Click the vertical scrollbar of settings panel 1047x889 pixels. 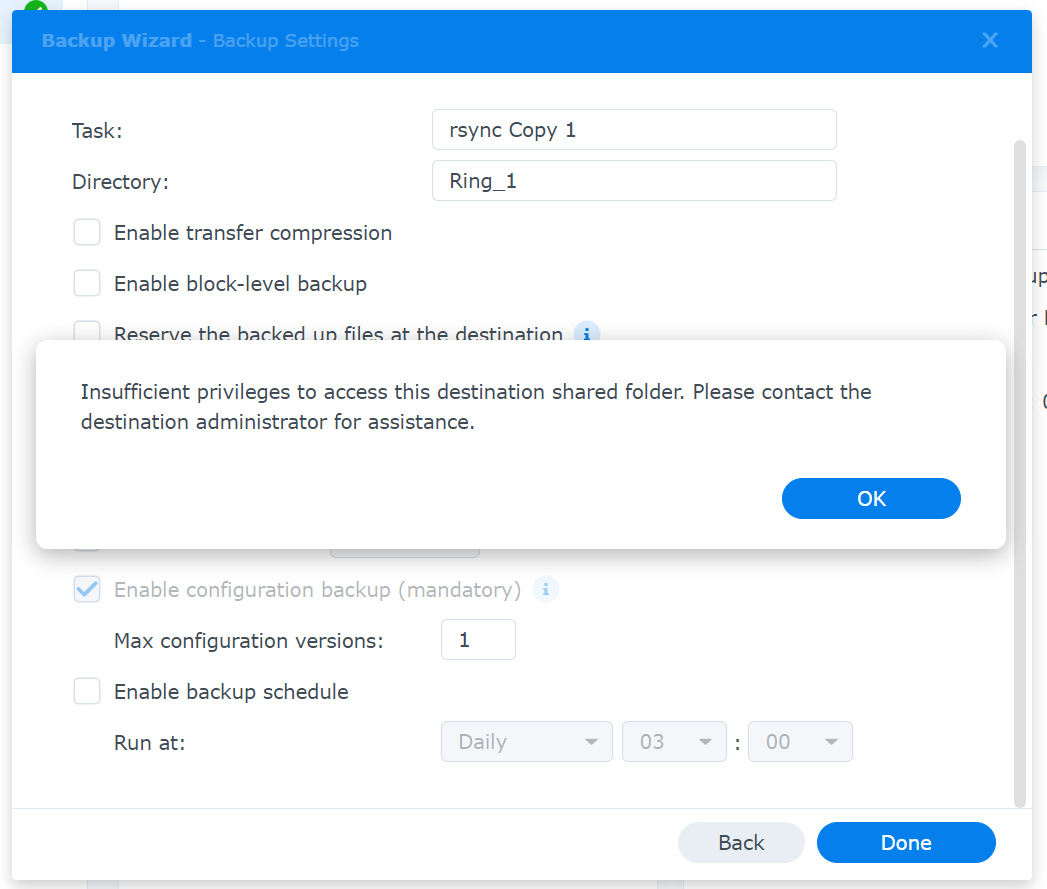coord(1019,474)
